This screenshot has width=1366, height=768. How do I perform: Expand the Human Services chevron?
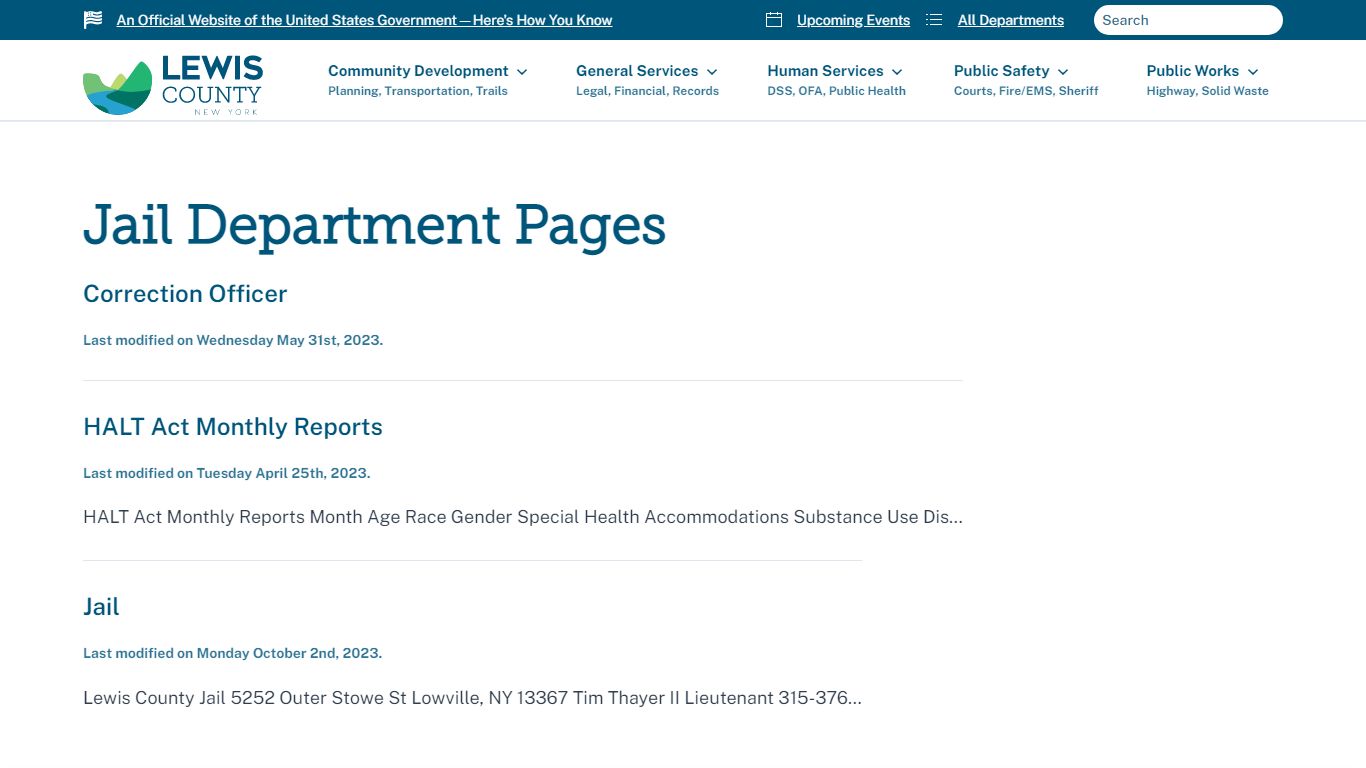click(x=897, y=72)
